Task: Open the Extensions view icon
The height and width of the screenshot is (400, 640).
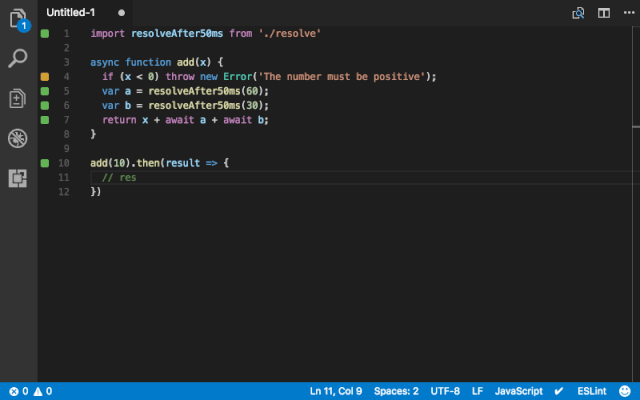Action: point(18,178)
